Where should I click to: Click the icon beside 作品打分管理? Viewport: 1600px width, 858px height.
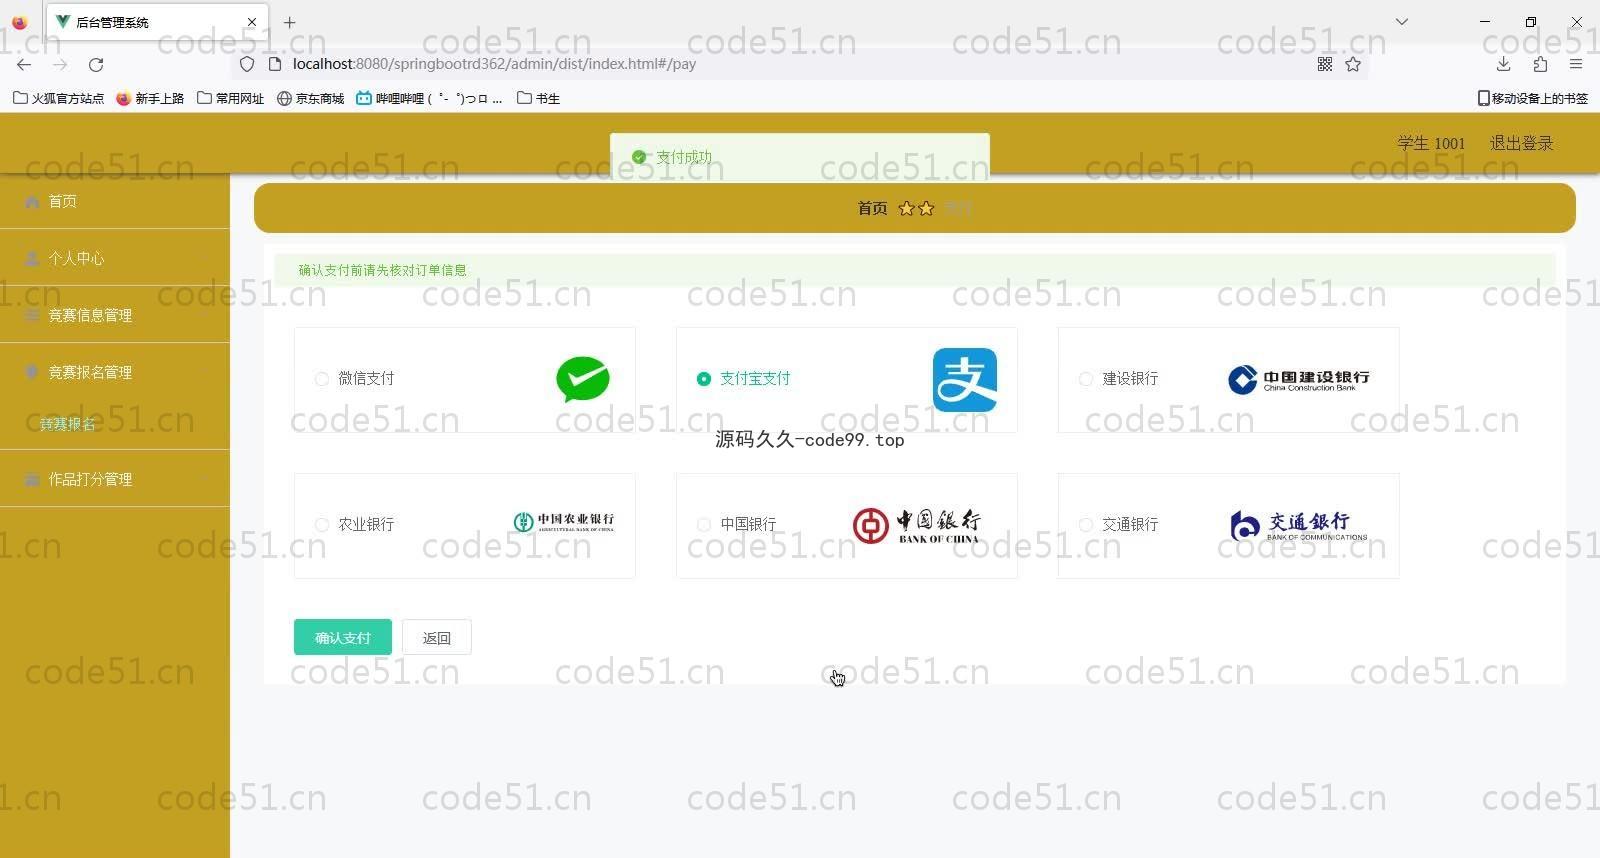coord(32,479)
